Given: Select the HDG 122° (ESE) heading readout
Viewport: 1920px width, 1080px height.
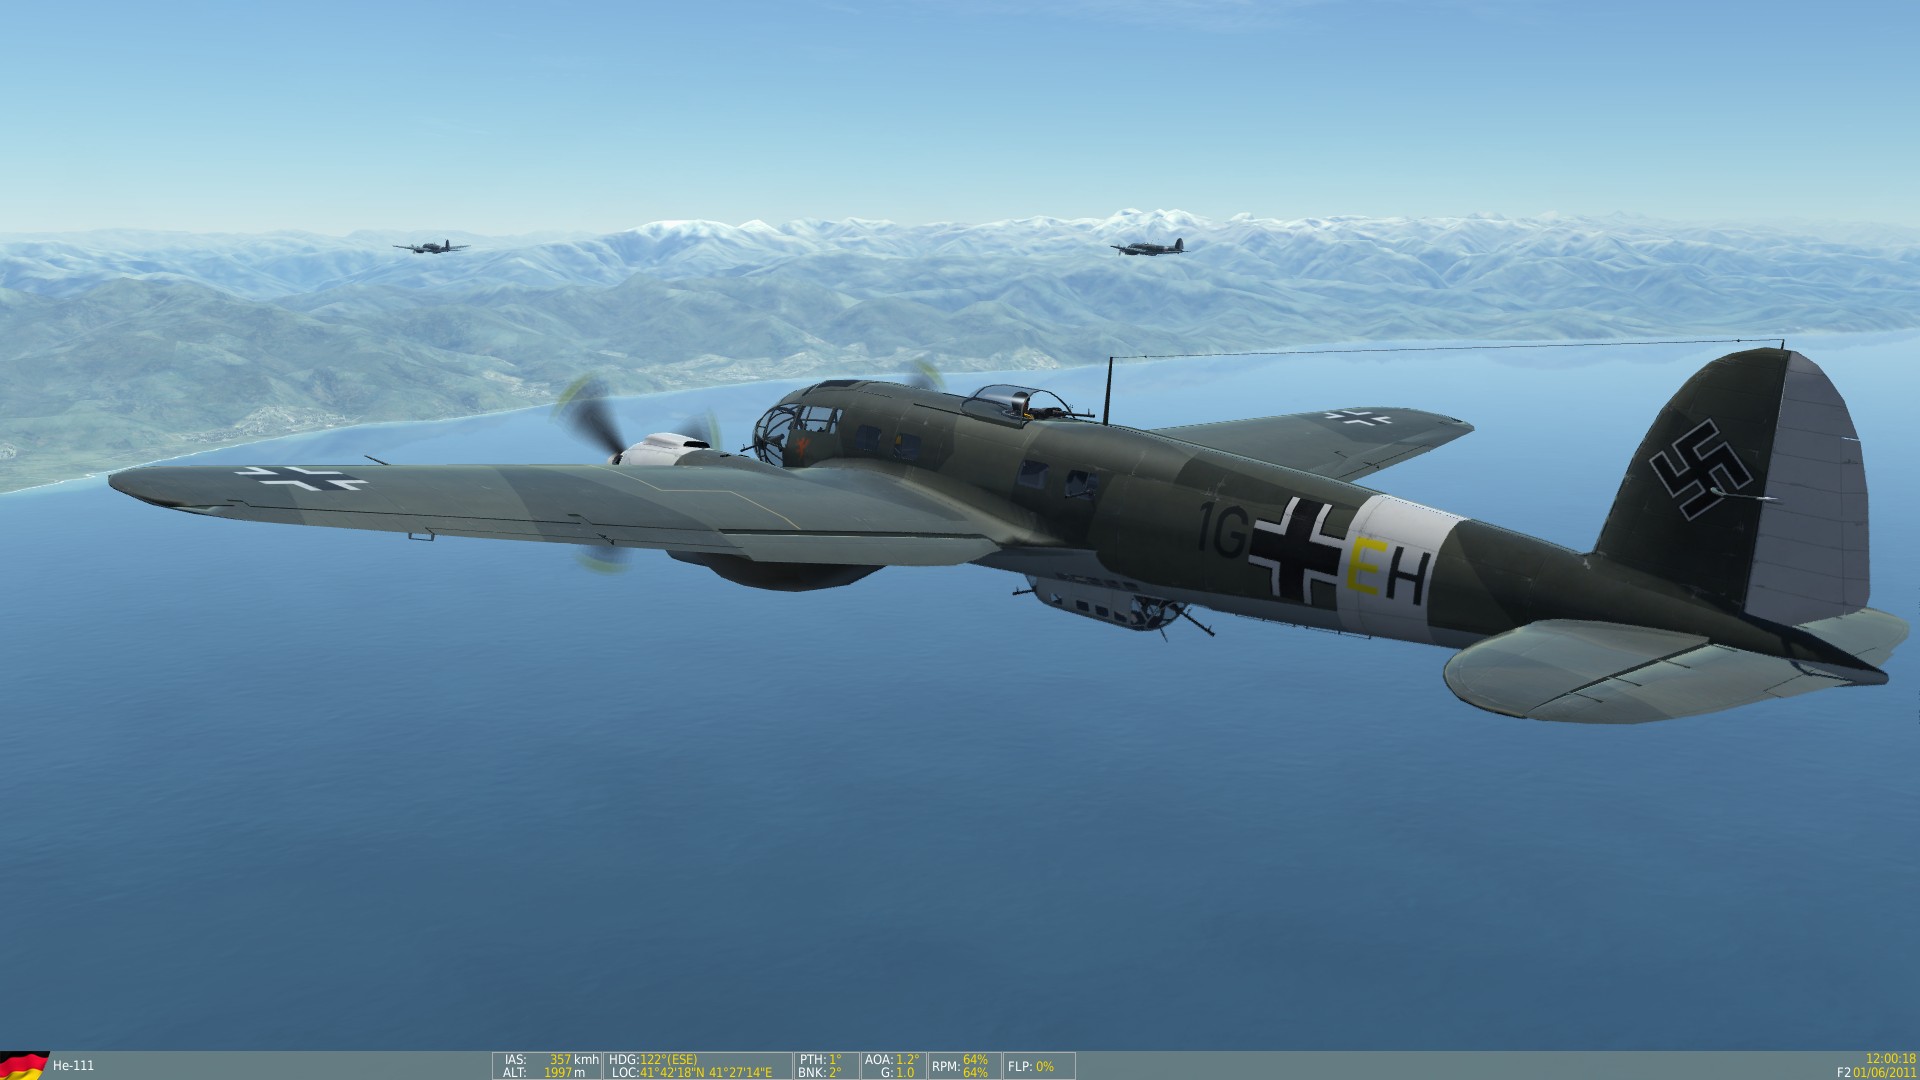Looking at the screenshot, I should [653, 1059].
